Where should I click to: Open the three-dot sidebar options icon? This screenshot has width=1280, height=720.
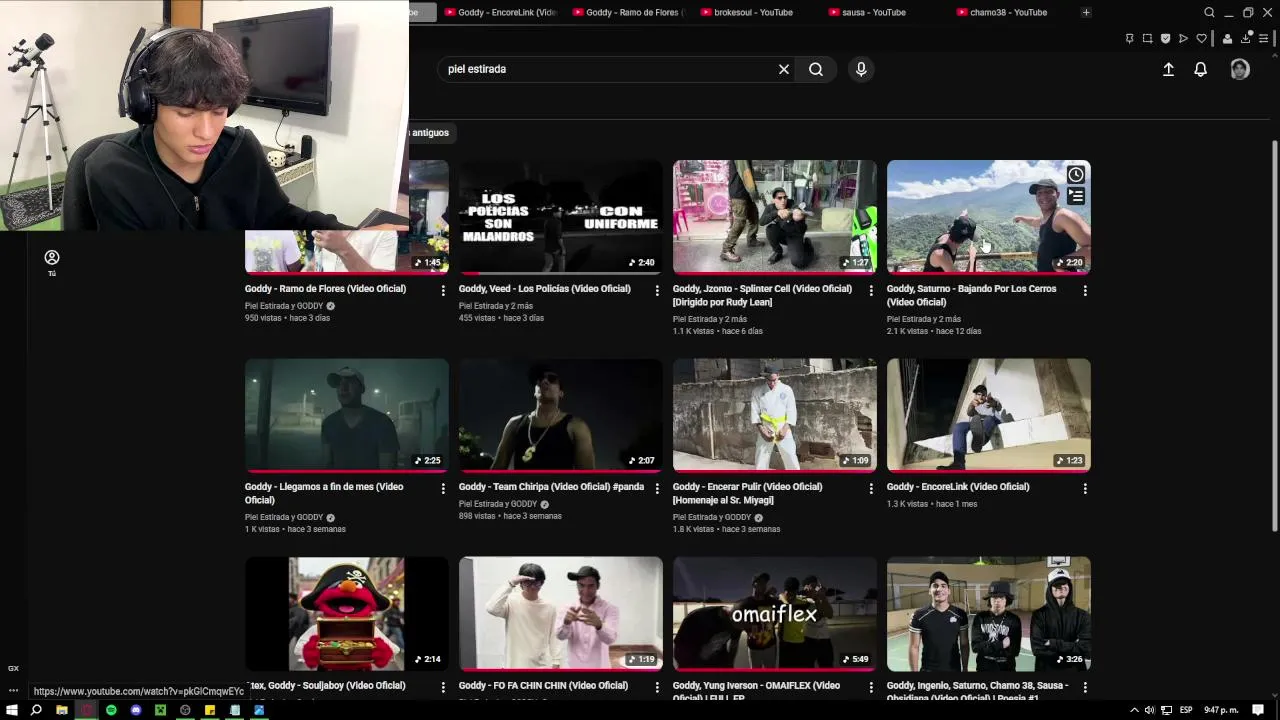tap(13, 690)
